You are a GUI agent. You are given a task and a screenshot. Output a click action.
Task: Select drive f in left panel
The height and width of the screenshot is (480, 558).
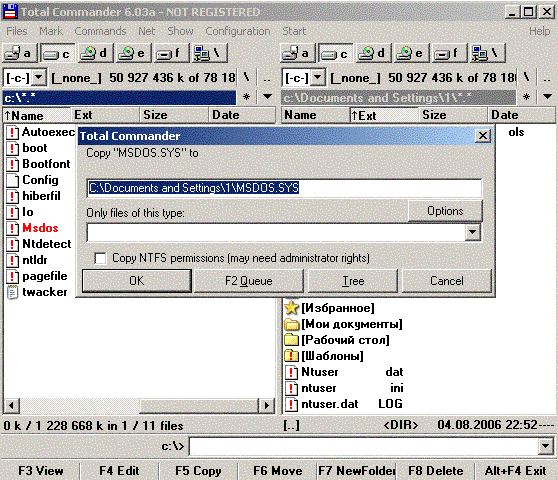pyautogui.click(x=171, y=53)
